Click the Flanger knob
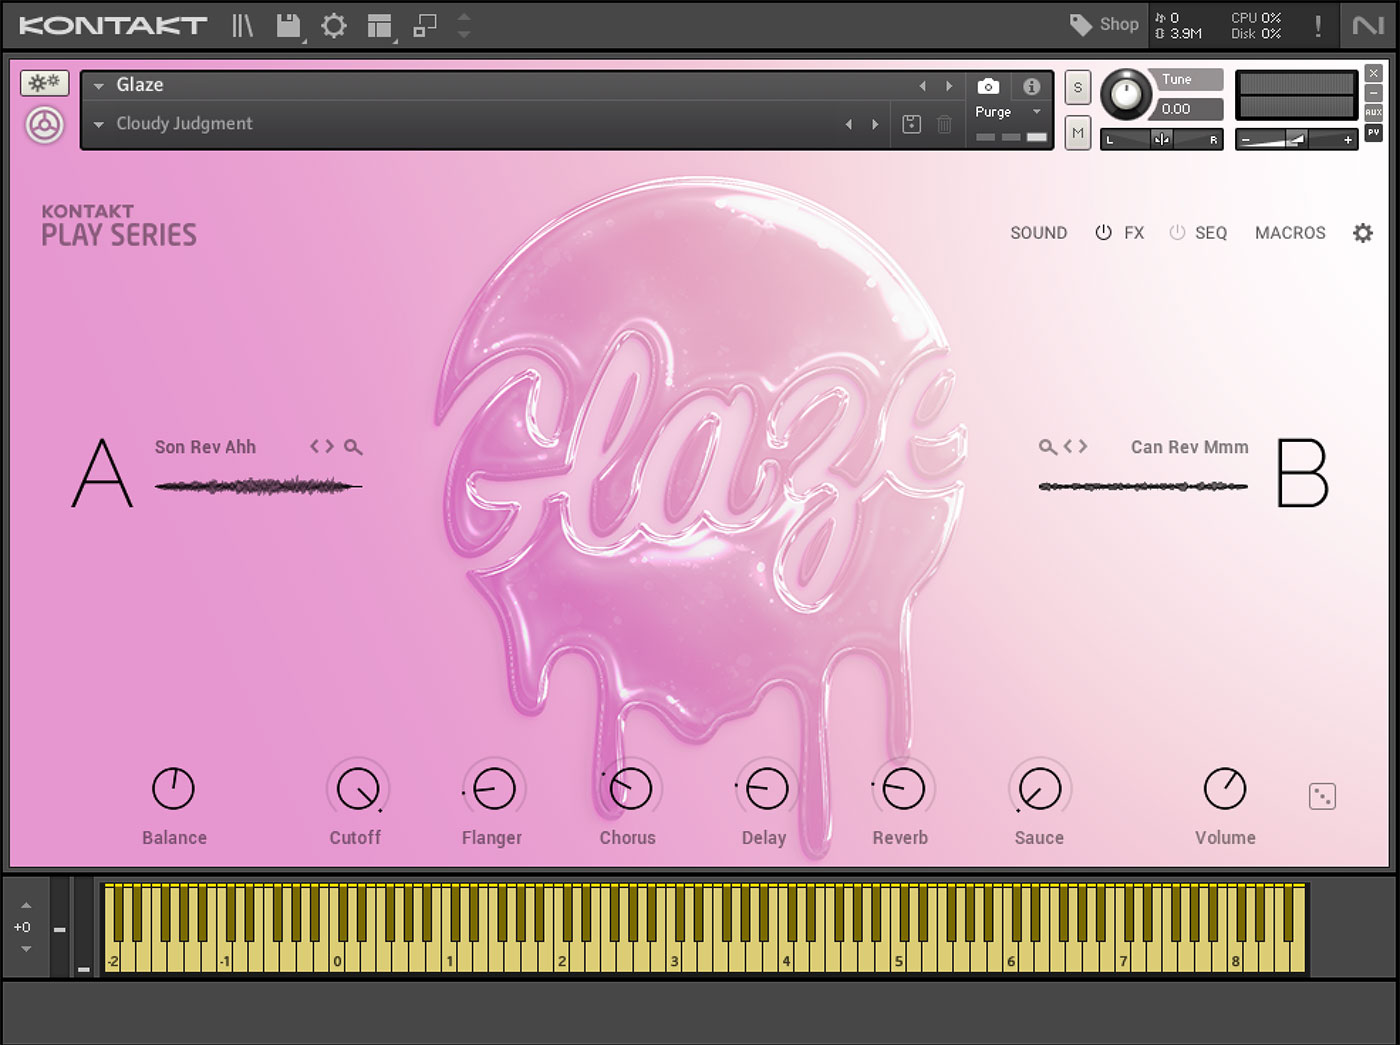This screenshot has height=1045, width=1400. point(493,789)
